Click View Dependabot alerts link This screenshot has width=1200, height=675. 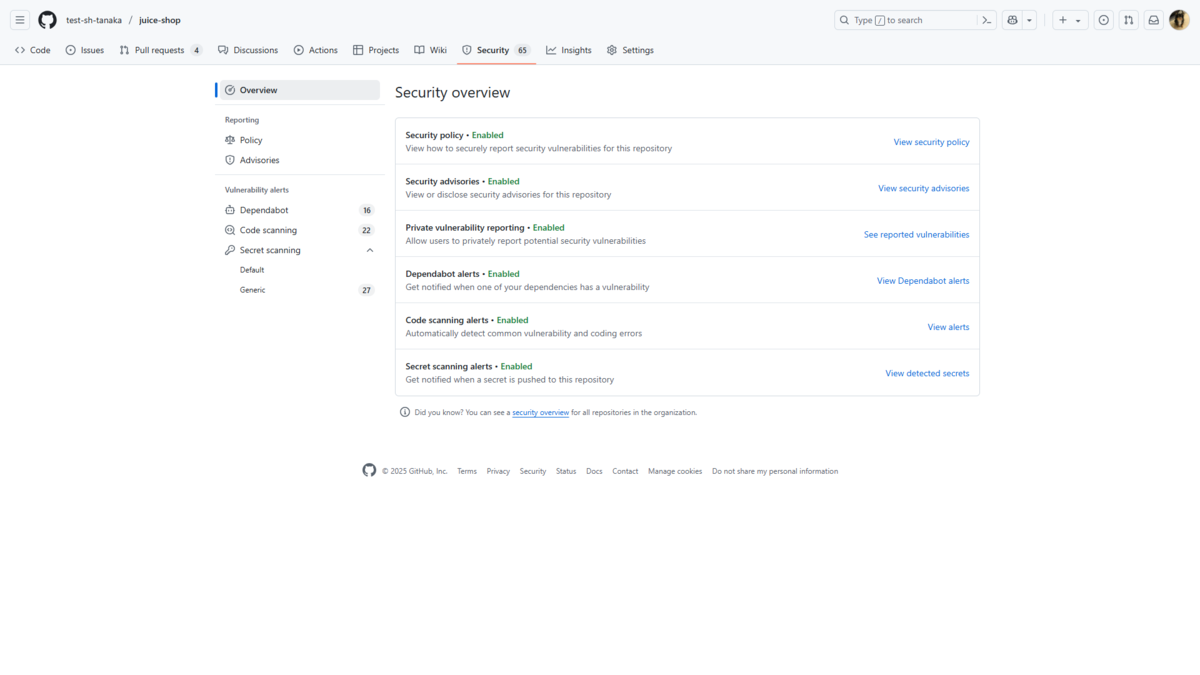click(x=923, y=281)
